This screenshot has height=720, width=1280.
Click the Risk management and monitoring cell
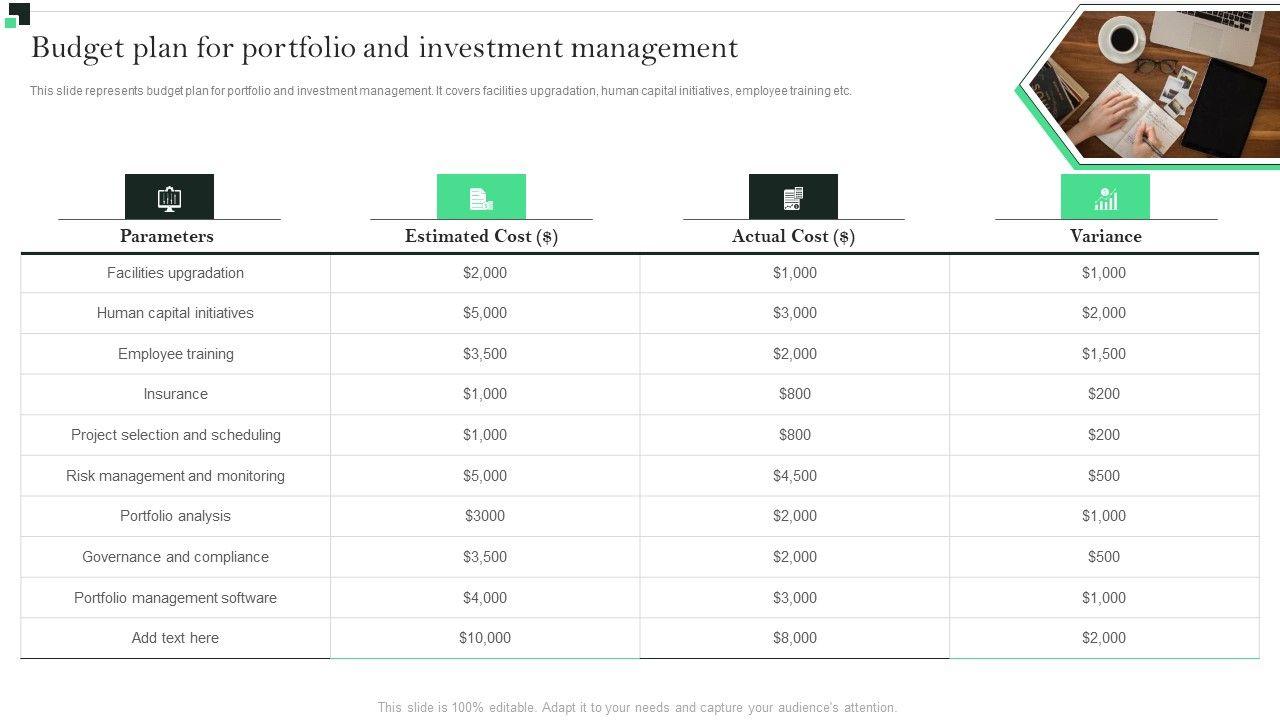click(175, 476)
